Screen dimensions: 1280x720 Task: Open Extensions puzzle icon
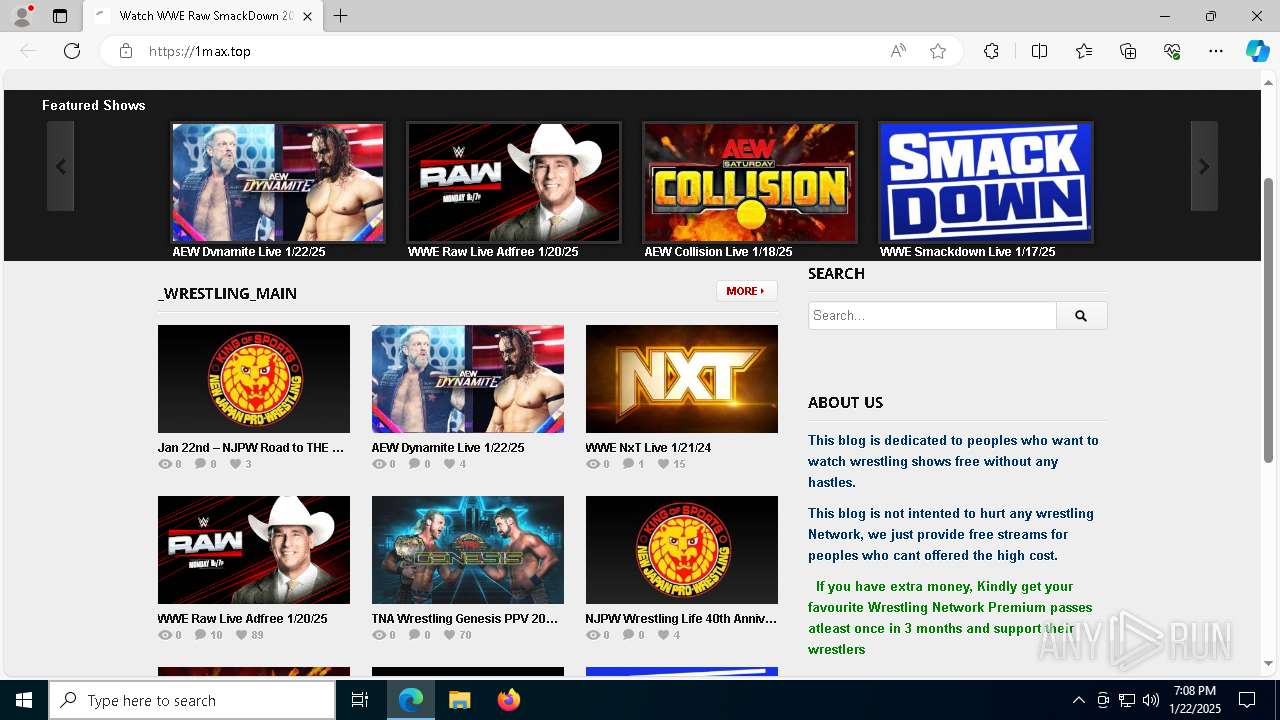pos(991,51)
